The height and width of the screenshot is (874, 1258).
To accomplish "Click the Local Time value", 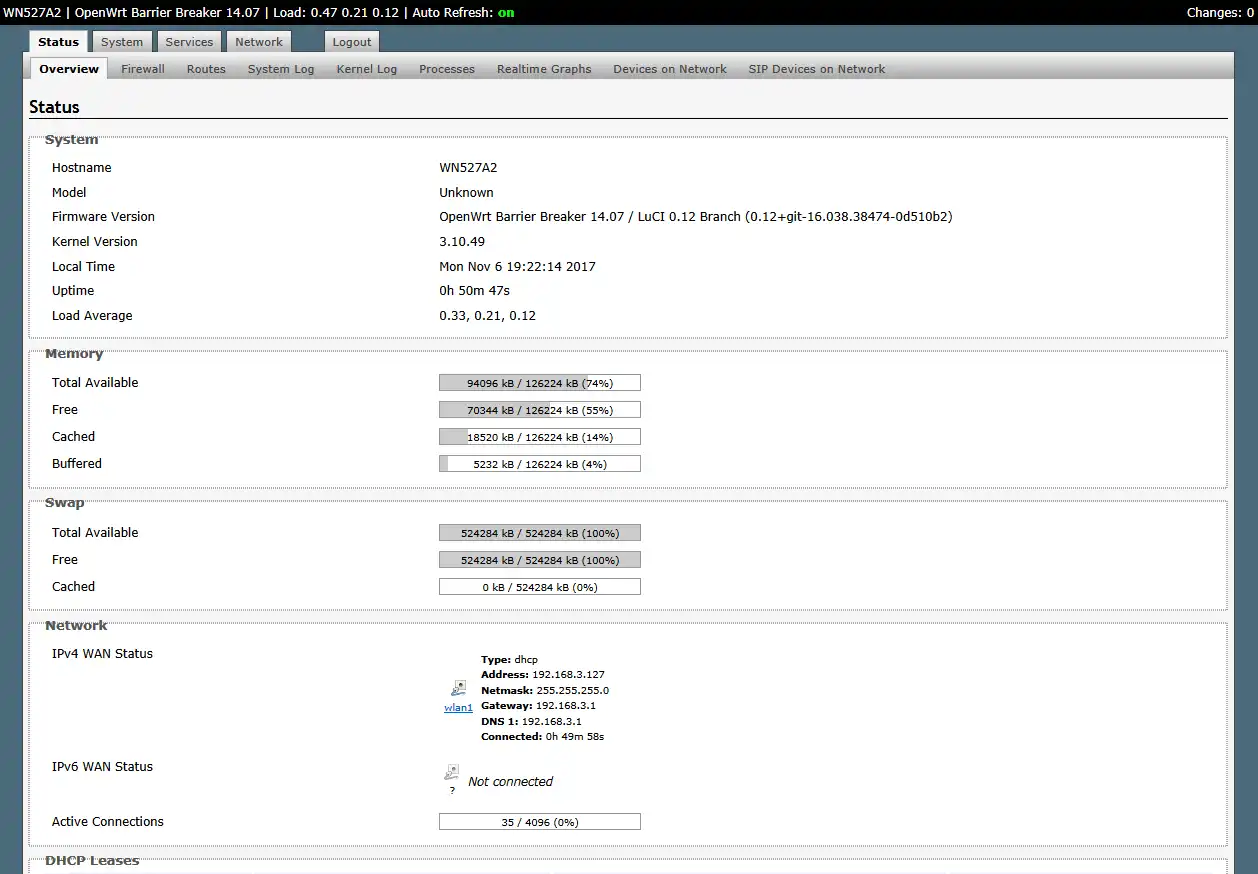I will 517,267.
